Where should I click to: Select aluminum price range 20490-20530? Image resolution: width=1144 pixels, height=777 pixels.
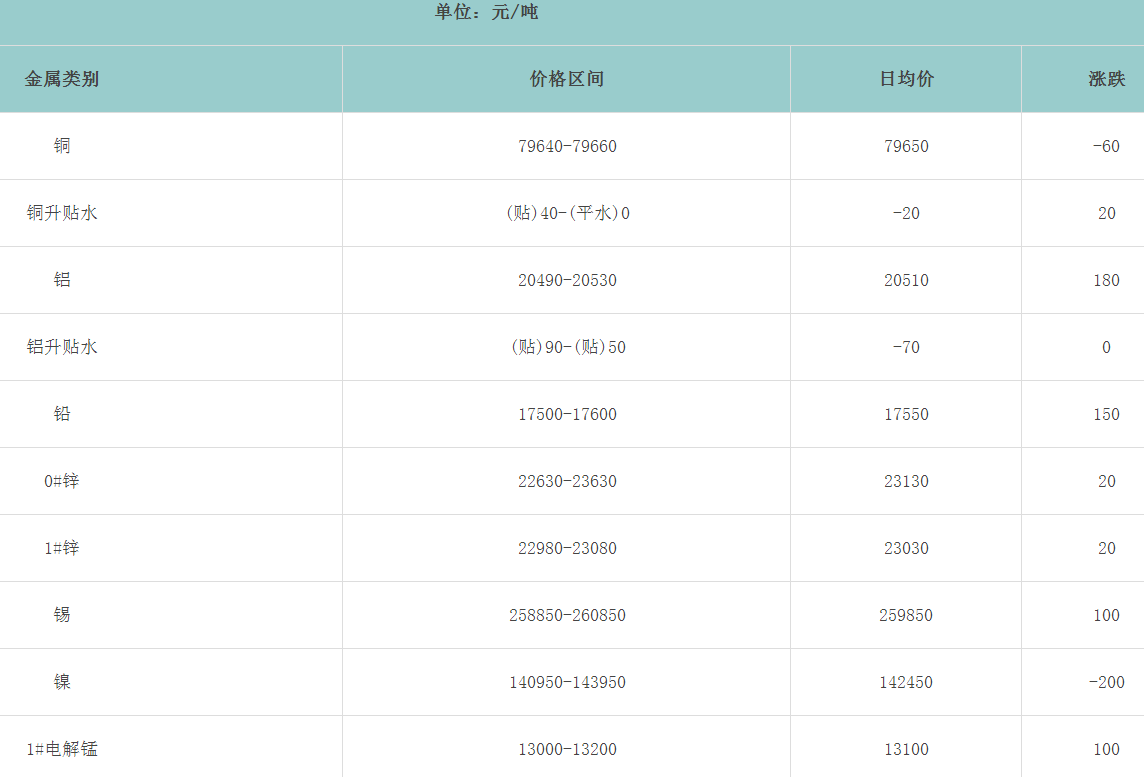[567, 280]
